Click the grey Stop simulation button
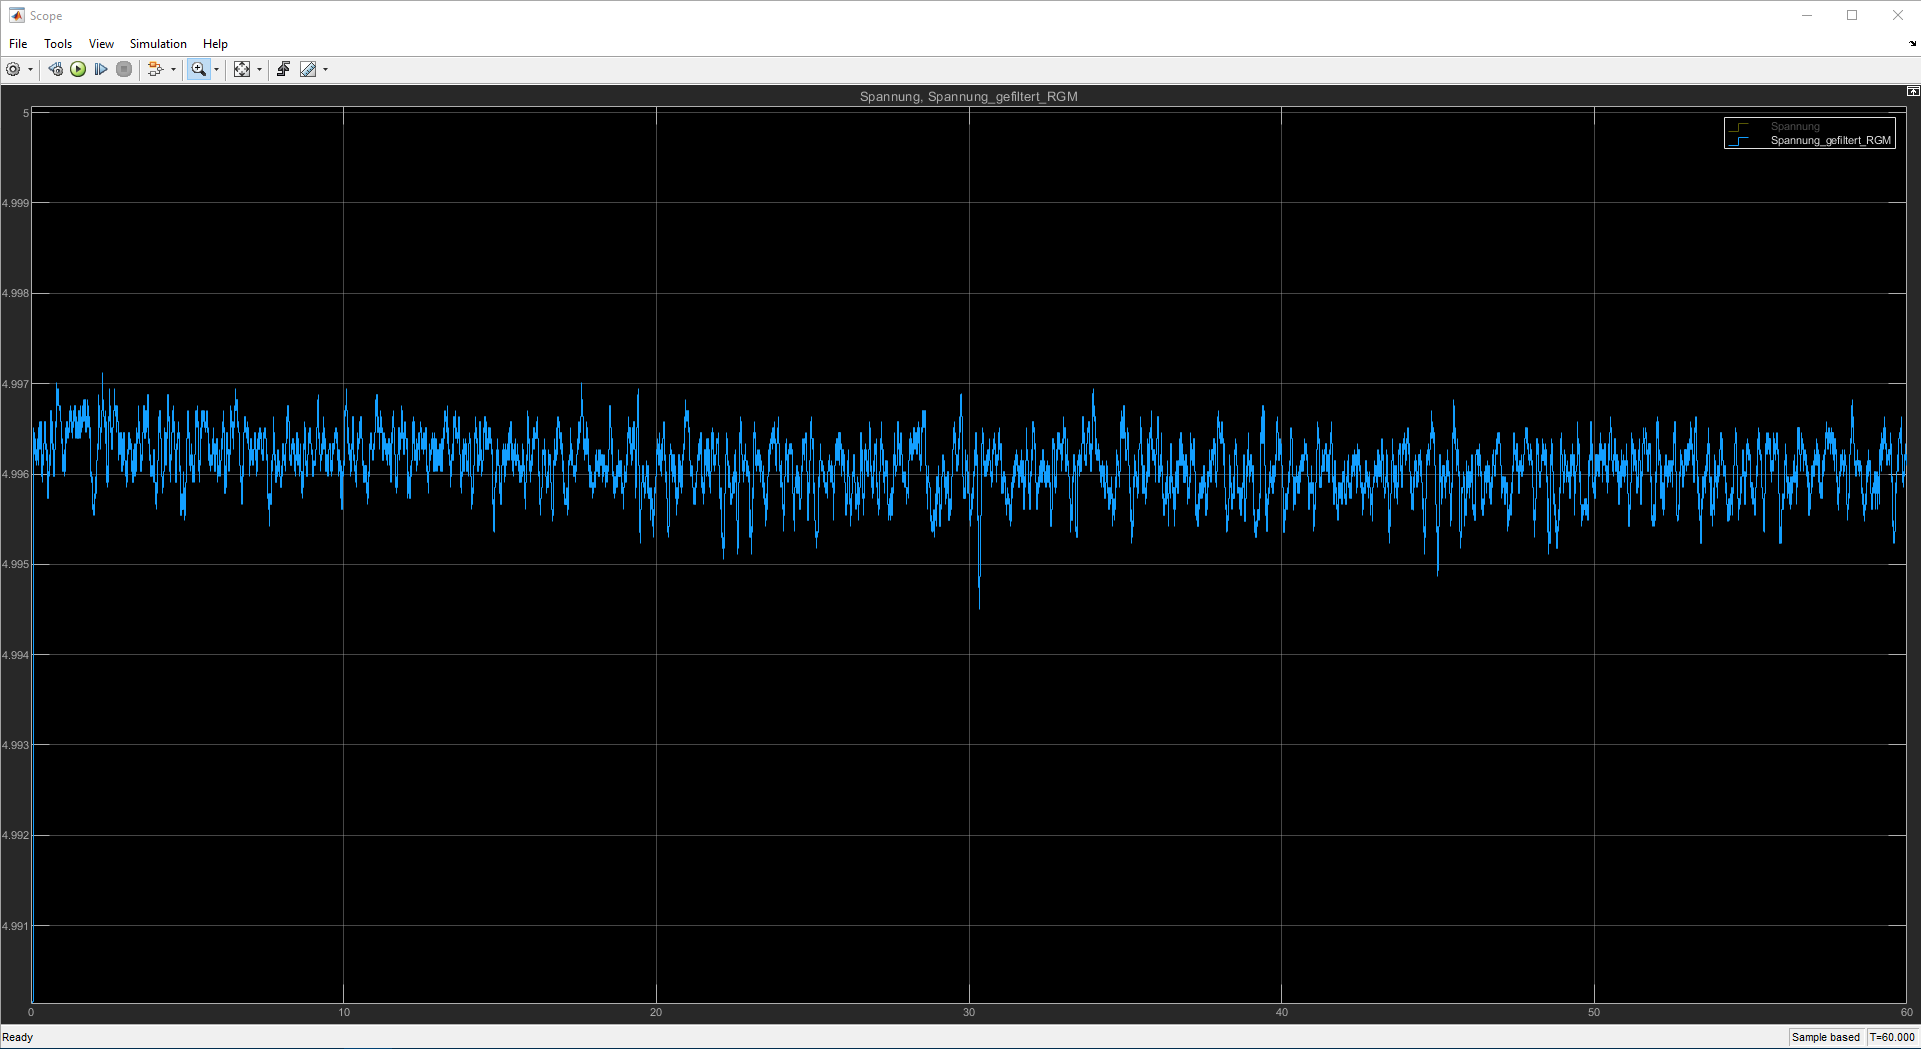This screenshot has height=1049, width=1921. click(124, 69)
